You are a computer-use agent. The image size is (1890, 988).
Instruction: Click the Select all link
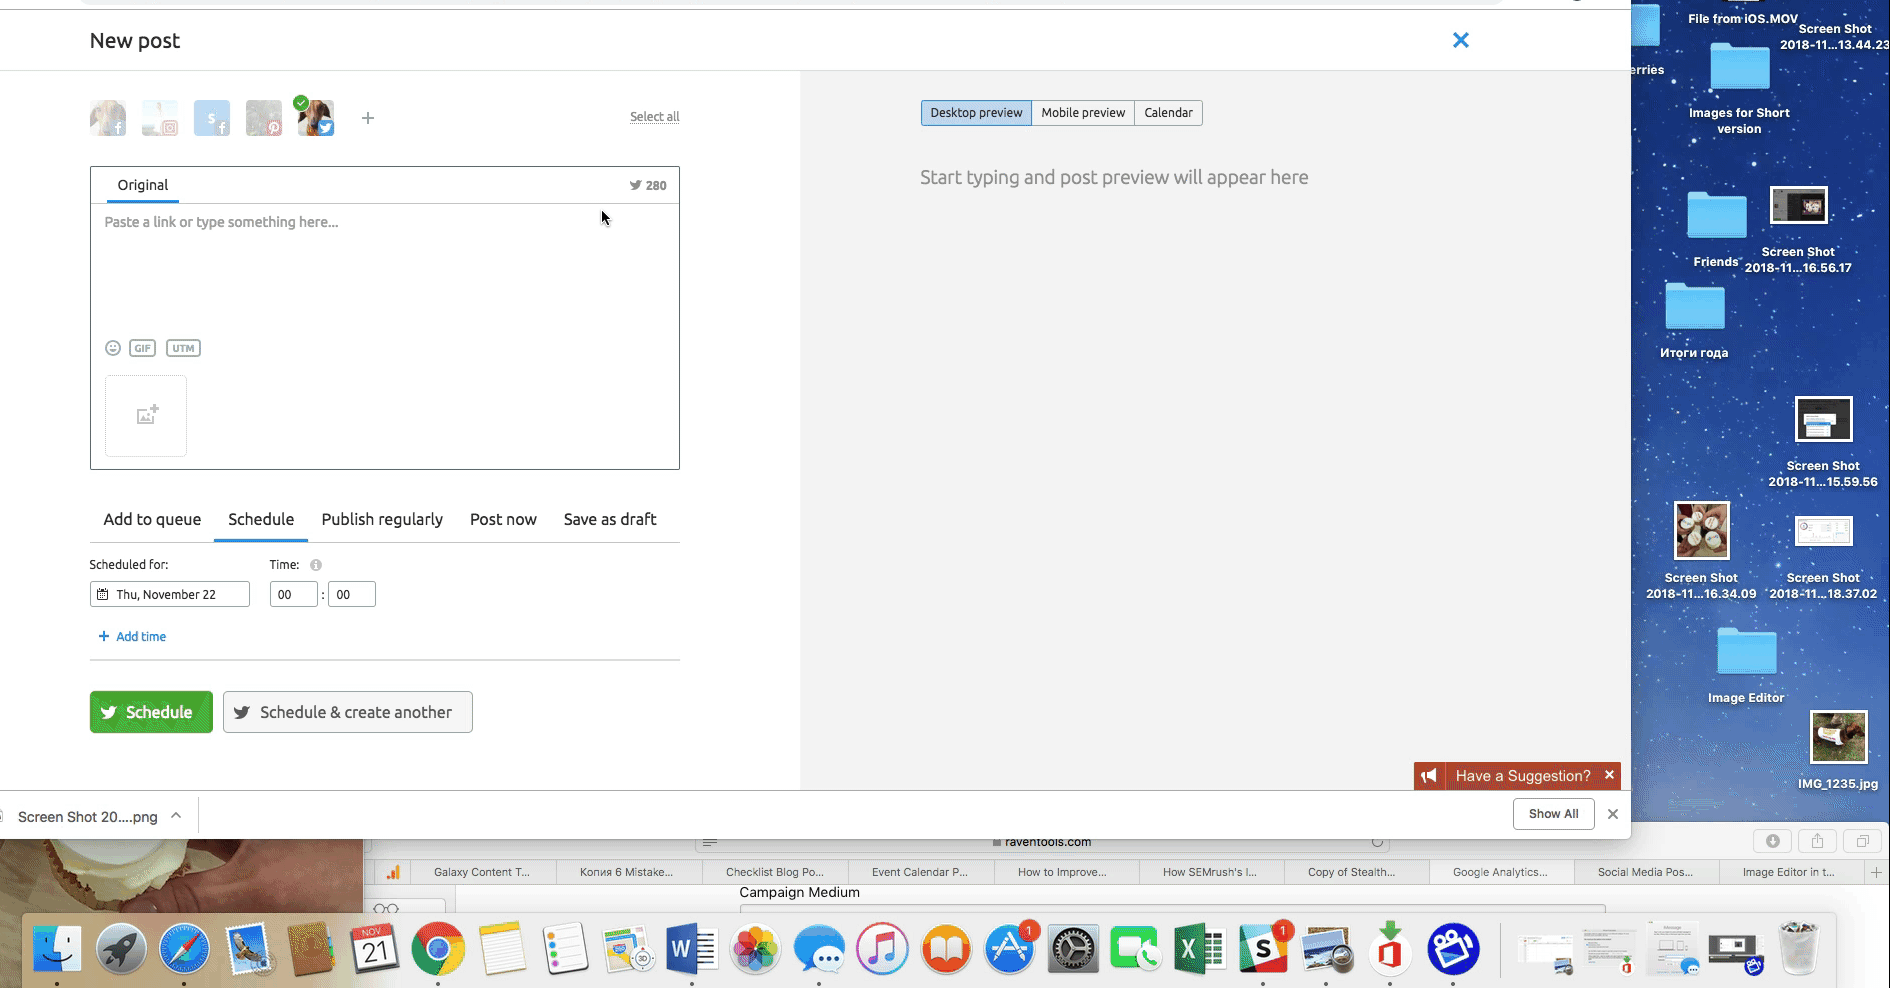[x=654, y=117]
